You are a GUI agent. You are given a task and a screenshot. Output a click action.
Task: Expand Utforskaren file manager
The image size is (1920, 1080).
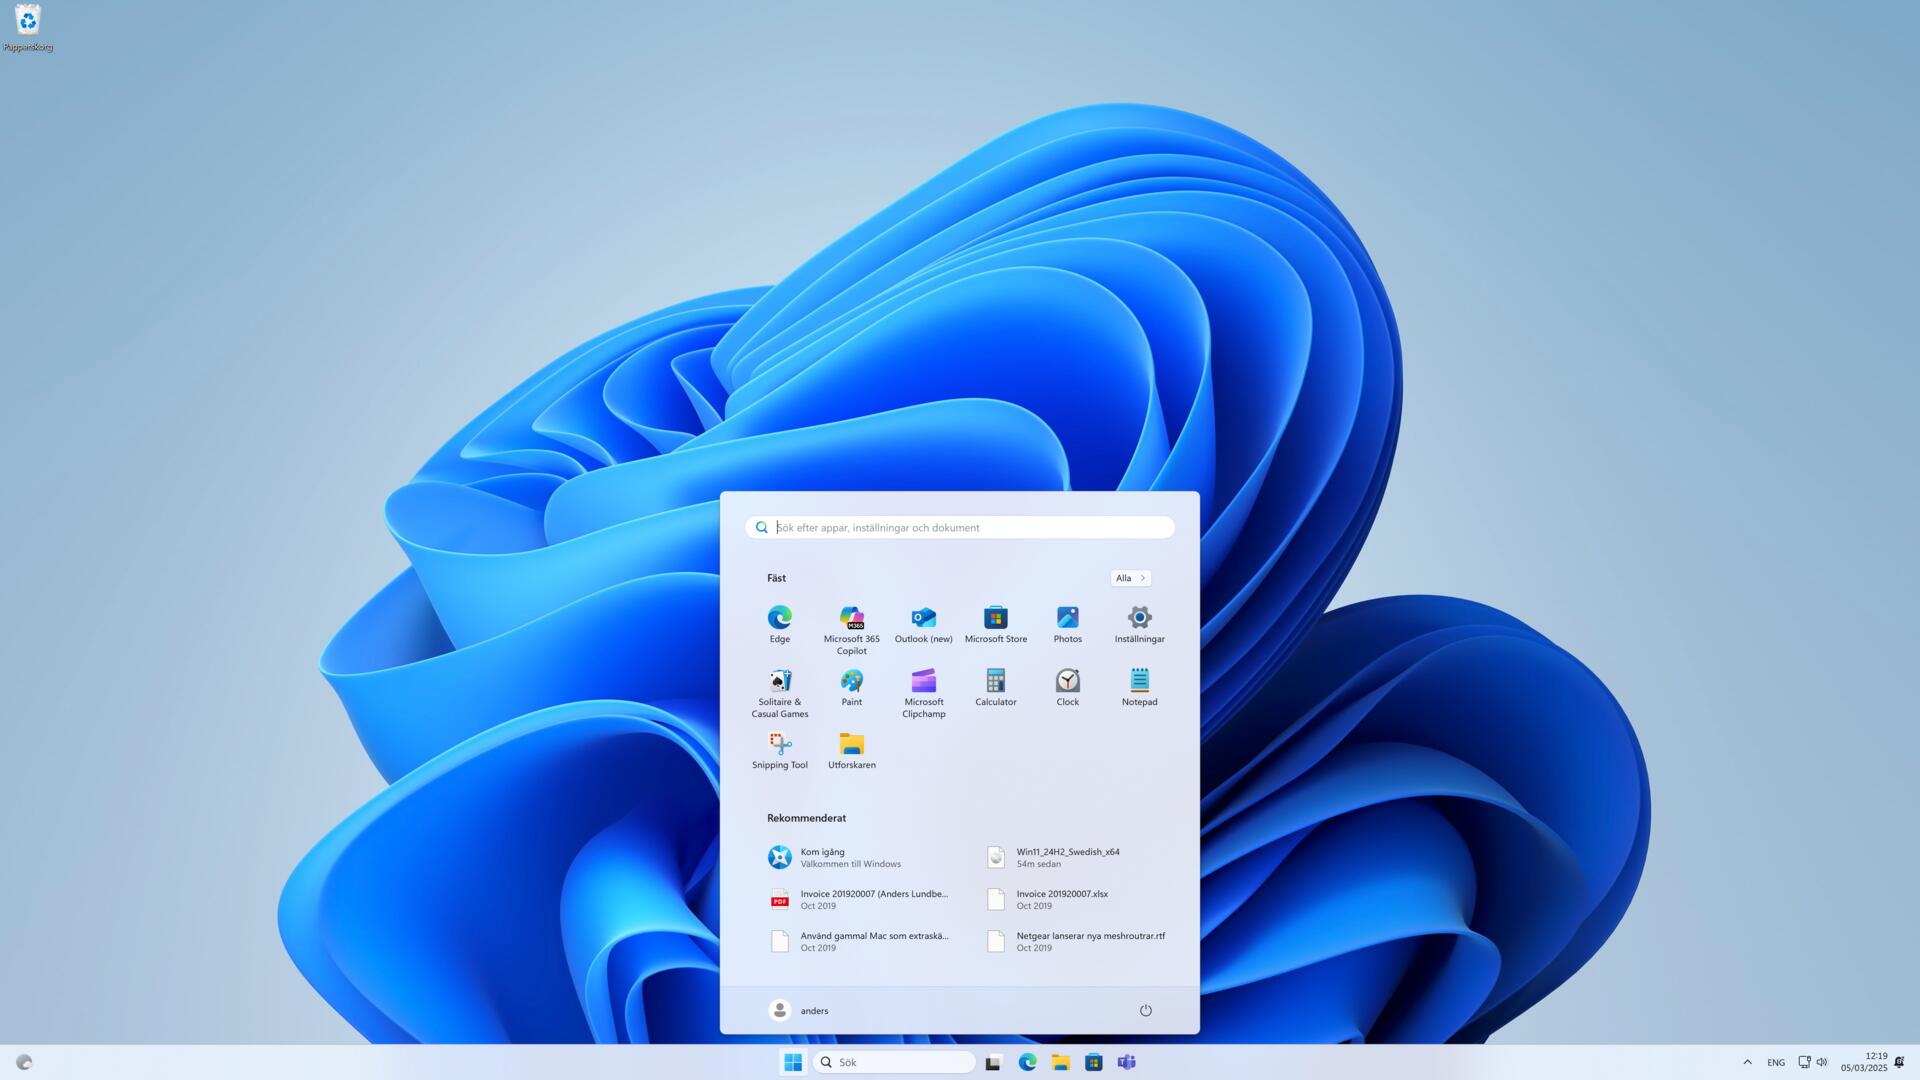click(x=851, y=745)
